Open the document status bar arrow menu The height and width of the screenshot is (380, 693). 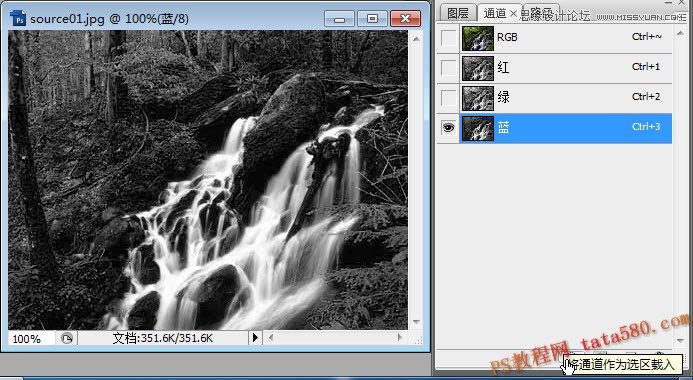(x=255, y=338)
